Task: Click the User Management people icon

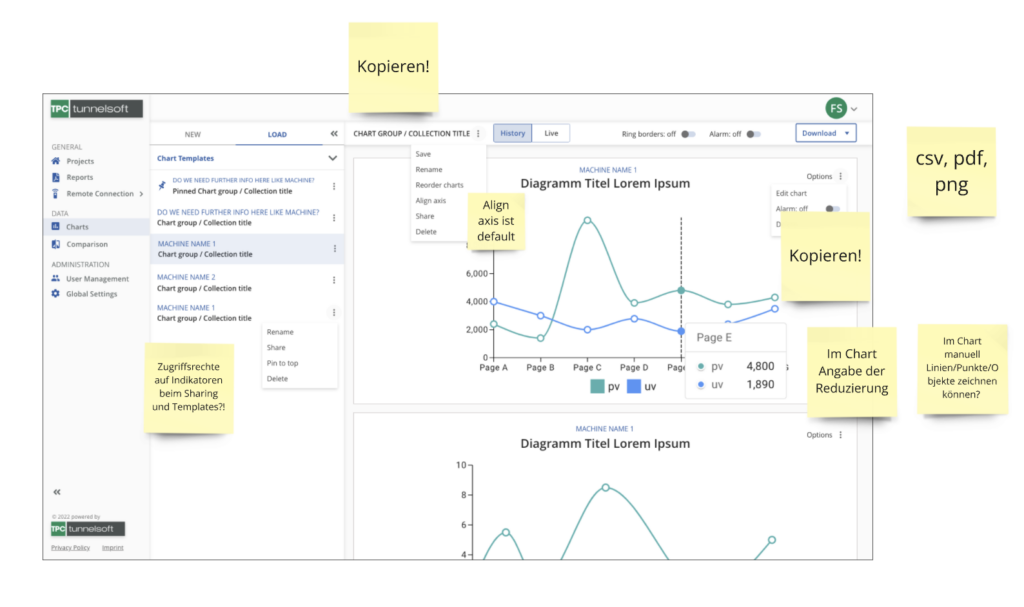Action: 56,279
